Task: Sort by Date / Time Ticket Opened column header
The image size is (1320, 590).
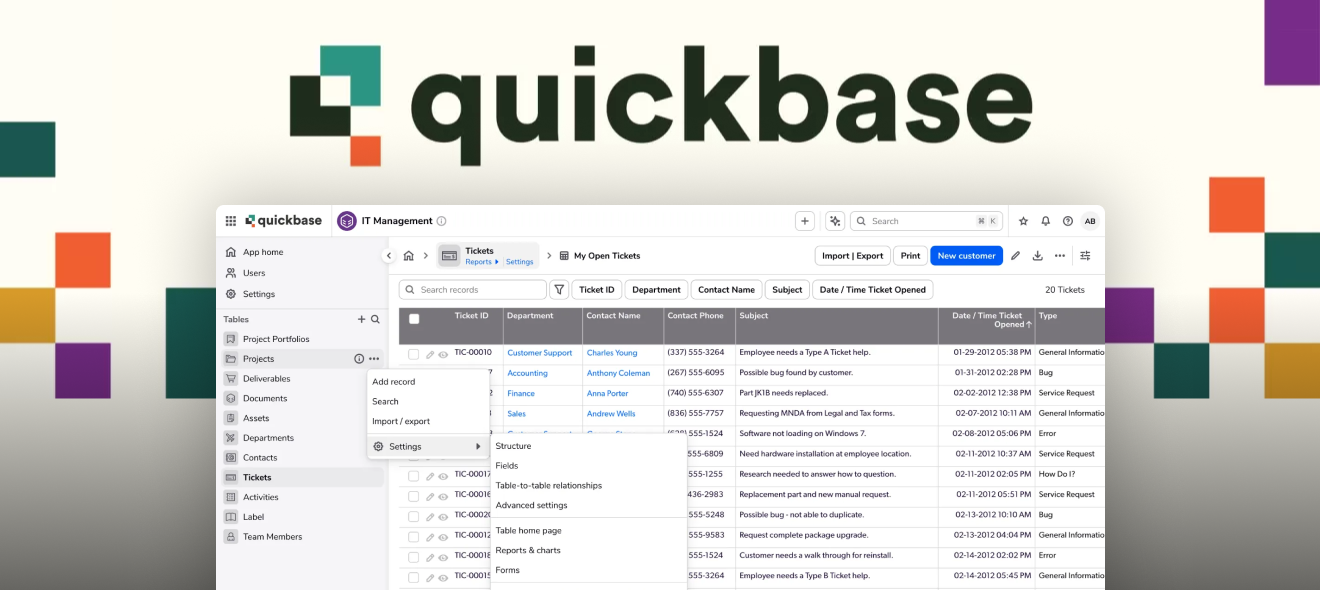Action: click(987, 320)
